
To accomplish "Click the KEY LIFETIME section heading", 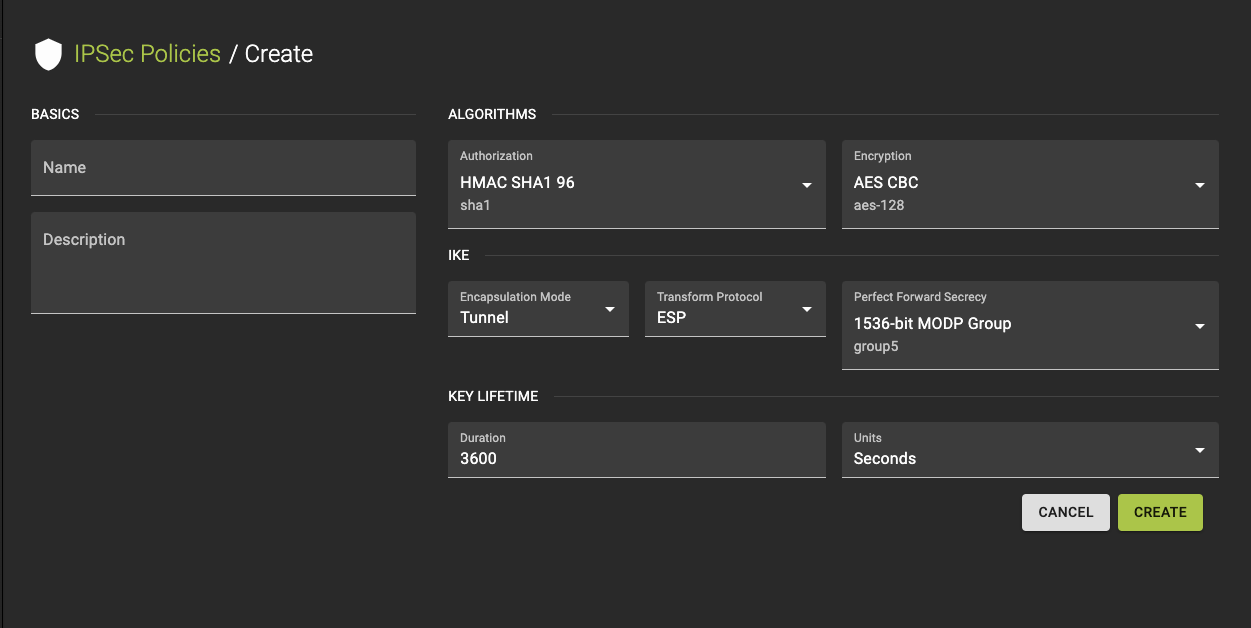I will tap(493, 396).
